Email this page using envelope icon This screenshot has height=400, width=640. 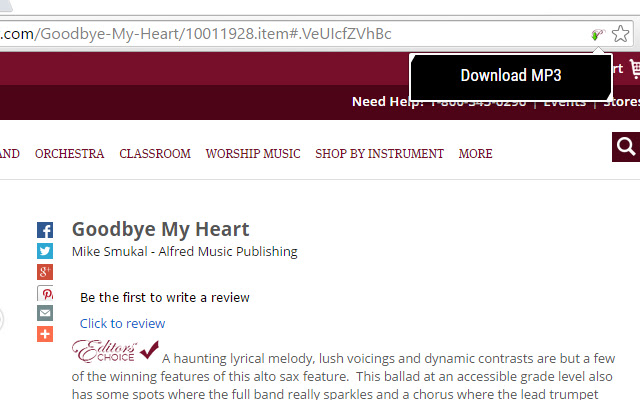click(45, 313)
